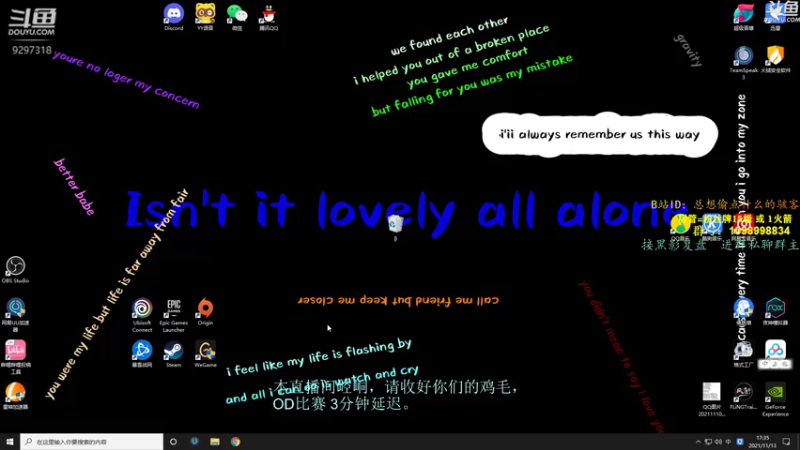Screen dimensions: 800x450
Task: Select the 网易UU加速器 desktop icon
Action: coord(15,315)
